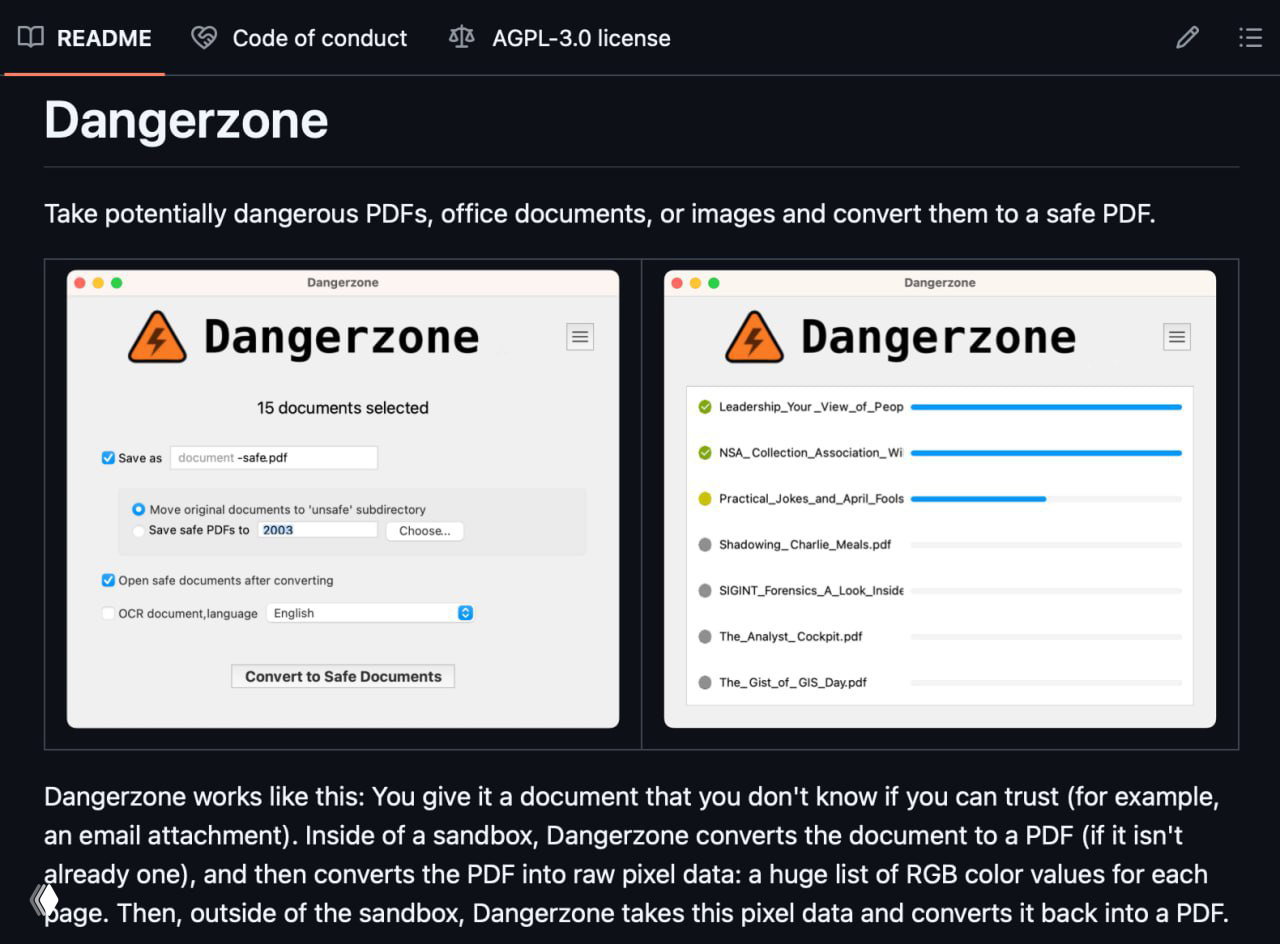Viewport: 1280px width, 944px height.
Task: Choose the Save safe PDFs to radio option
Action: [x=138, y=530]
